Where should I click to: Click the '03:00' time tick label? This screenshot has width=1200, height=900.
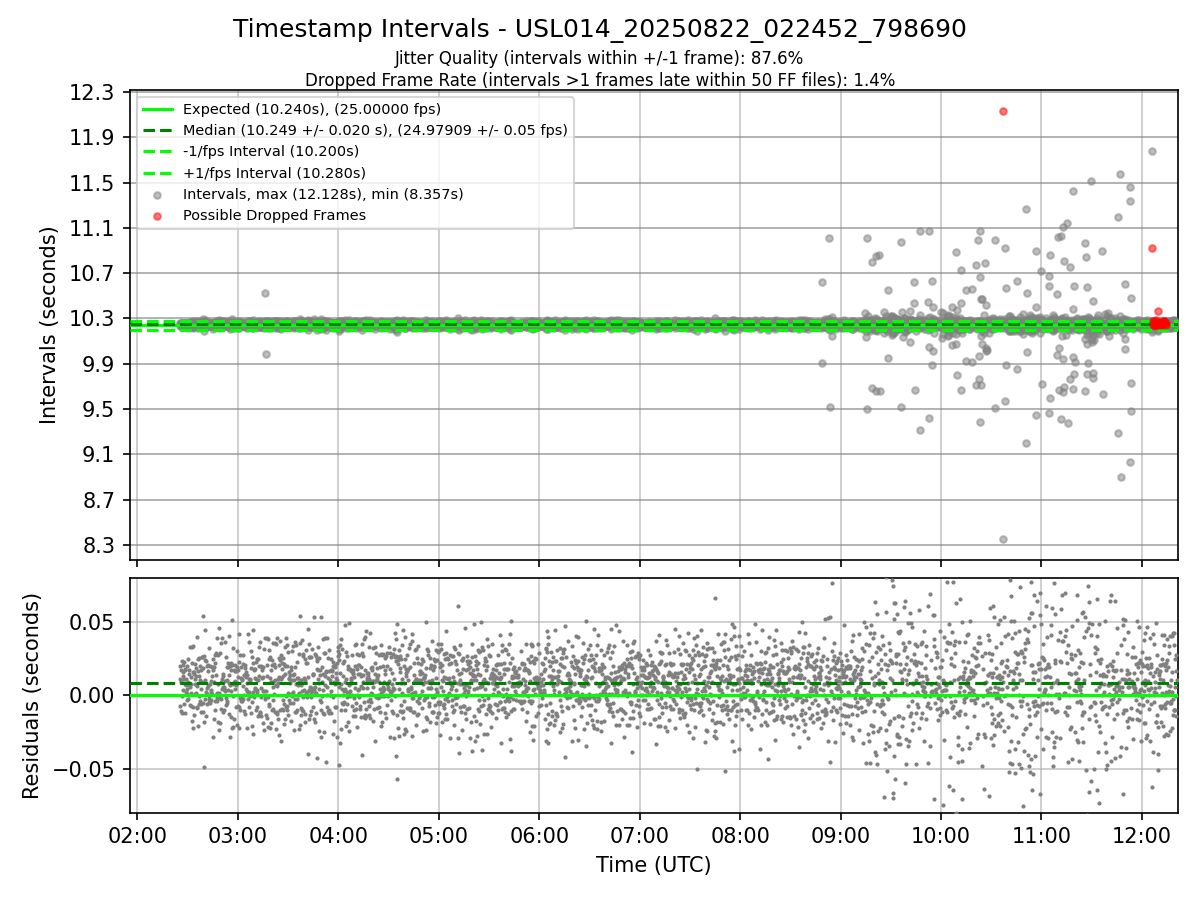click(237, 835)
